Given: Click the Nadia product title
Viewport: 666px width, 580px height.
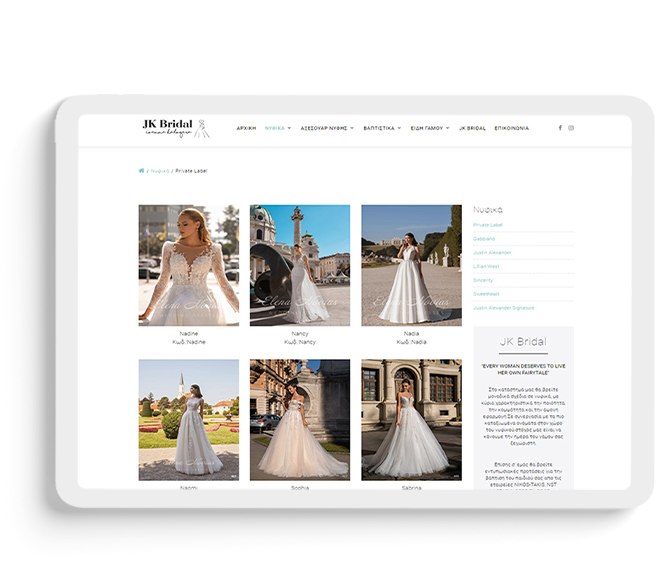Looking at the screenshot, I should point(412,334).
